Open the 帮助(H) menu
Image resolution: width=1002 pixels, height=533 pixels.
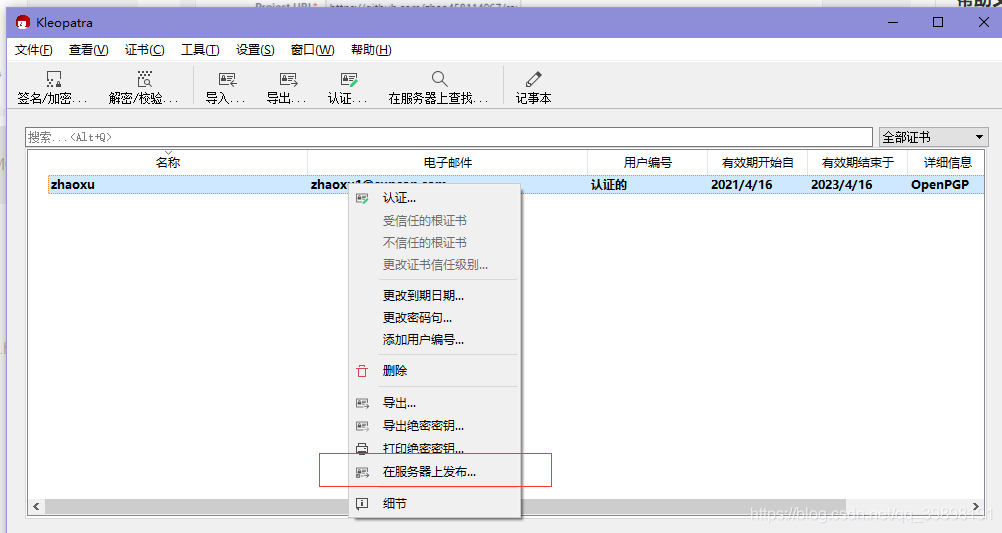tap(371, 50)
